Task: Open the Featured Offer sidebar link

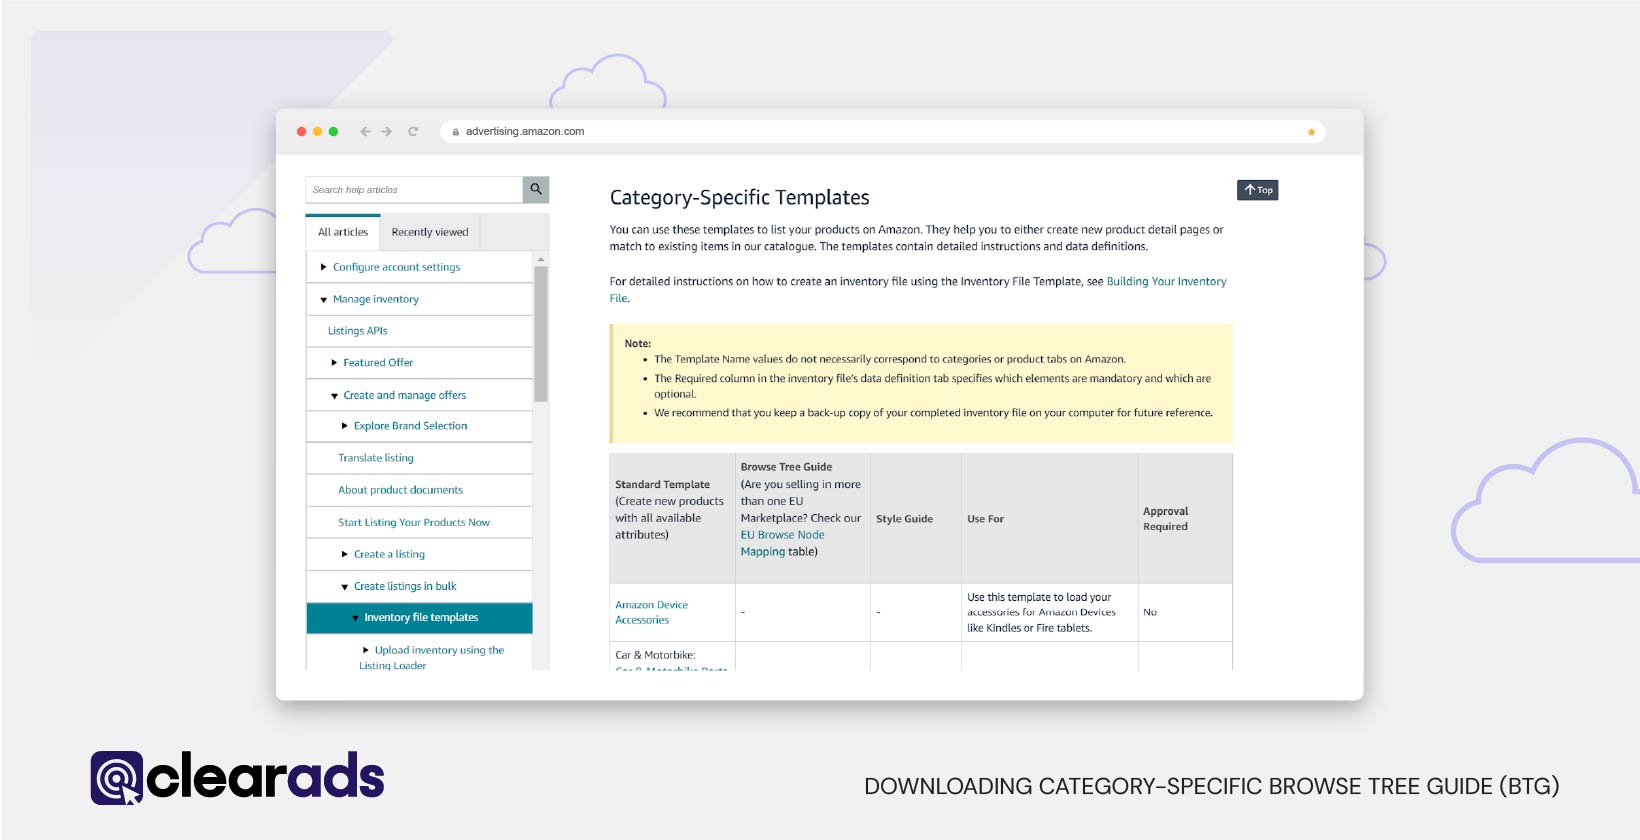Action: [x=378, y=363]
